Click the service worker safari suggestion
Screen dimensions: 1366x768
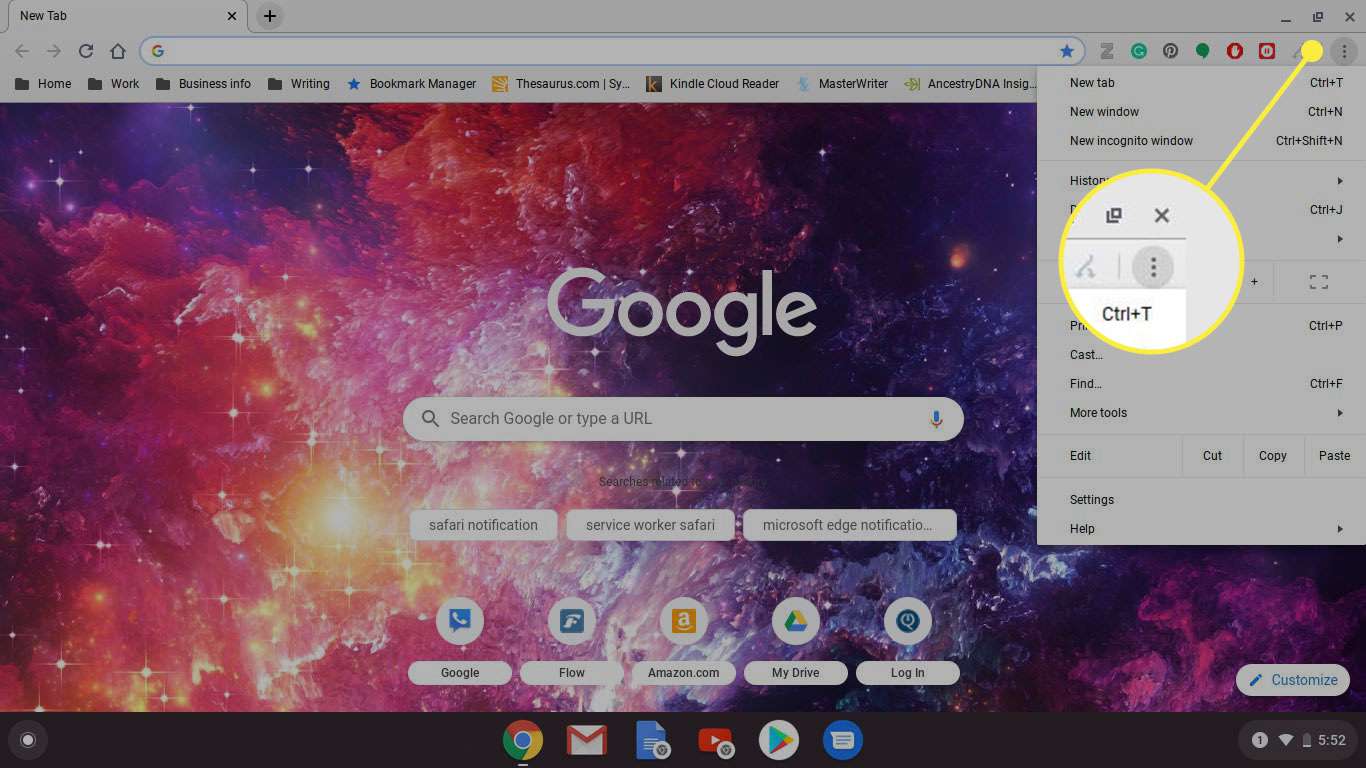point(650,525)
